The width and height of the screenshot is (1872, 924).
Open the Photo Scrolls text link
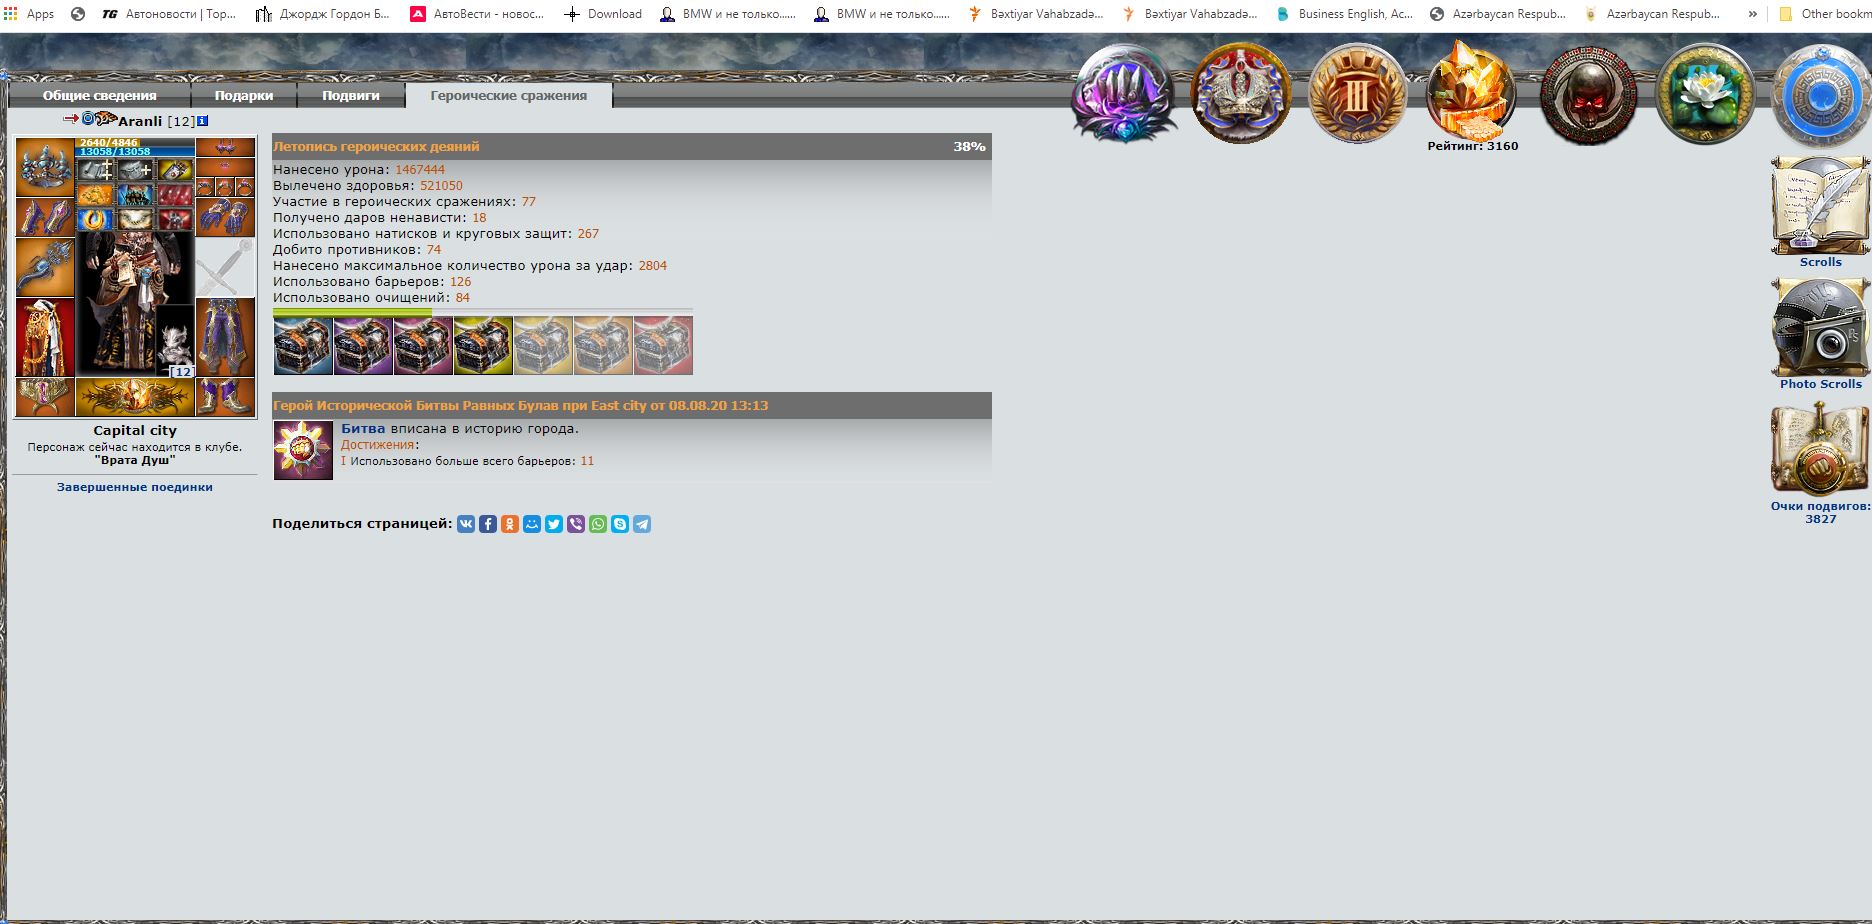1820,384
